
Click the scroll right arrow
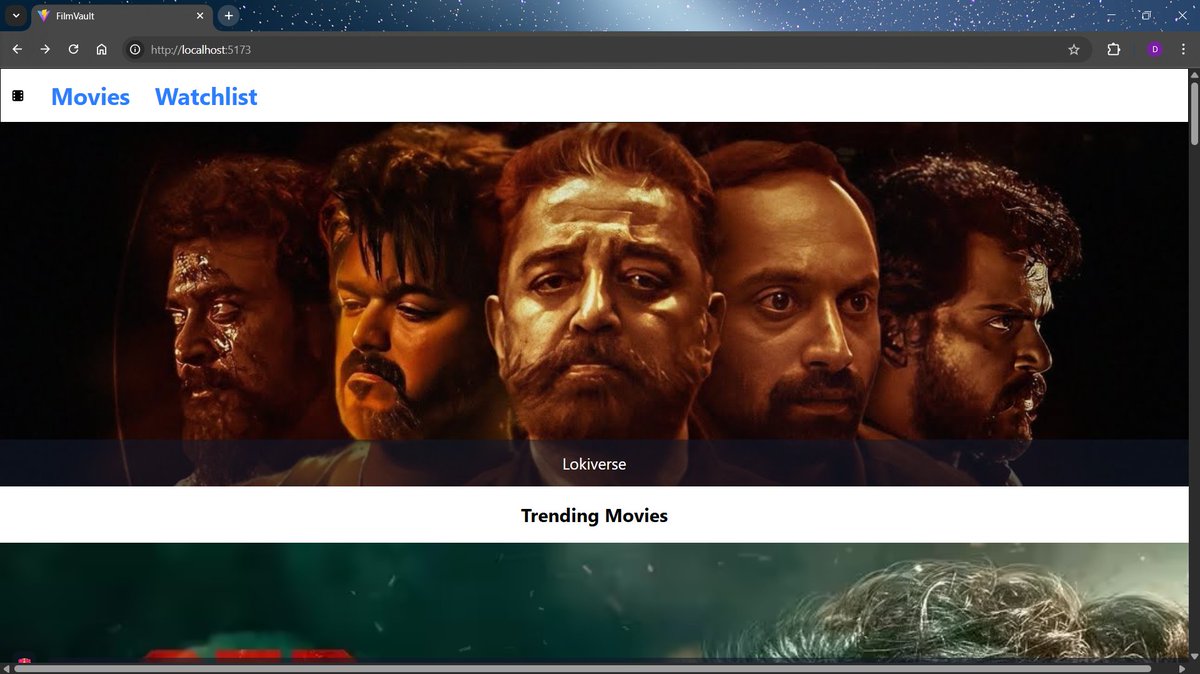pyautogui.click(x=1182, y=668)
